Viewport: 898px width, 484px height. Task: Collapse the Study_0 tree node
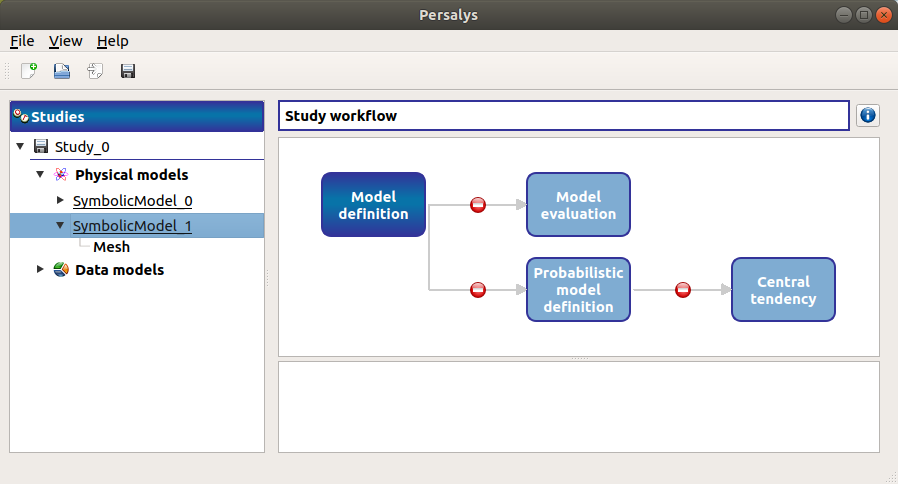coord(20,147)
